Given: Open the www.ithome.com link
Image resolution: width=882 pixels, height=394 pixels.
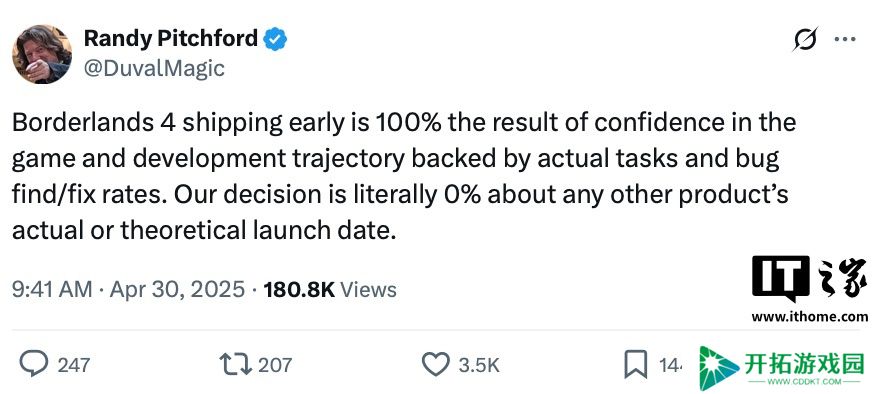Looking at the screenshot, I should 809,317.
